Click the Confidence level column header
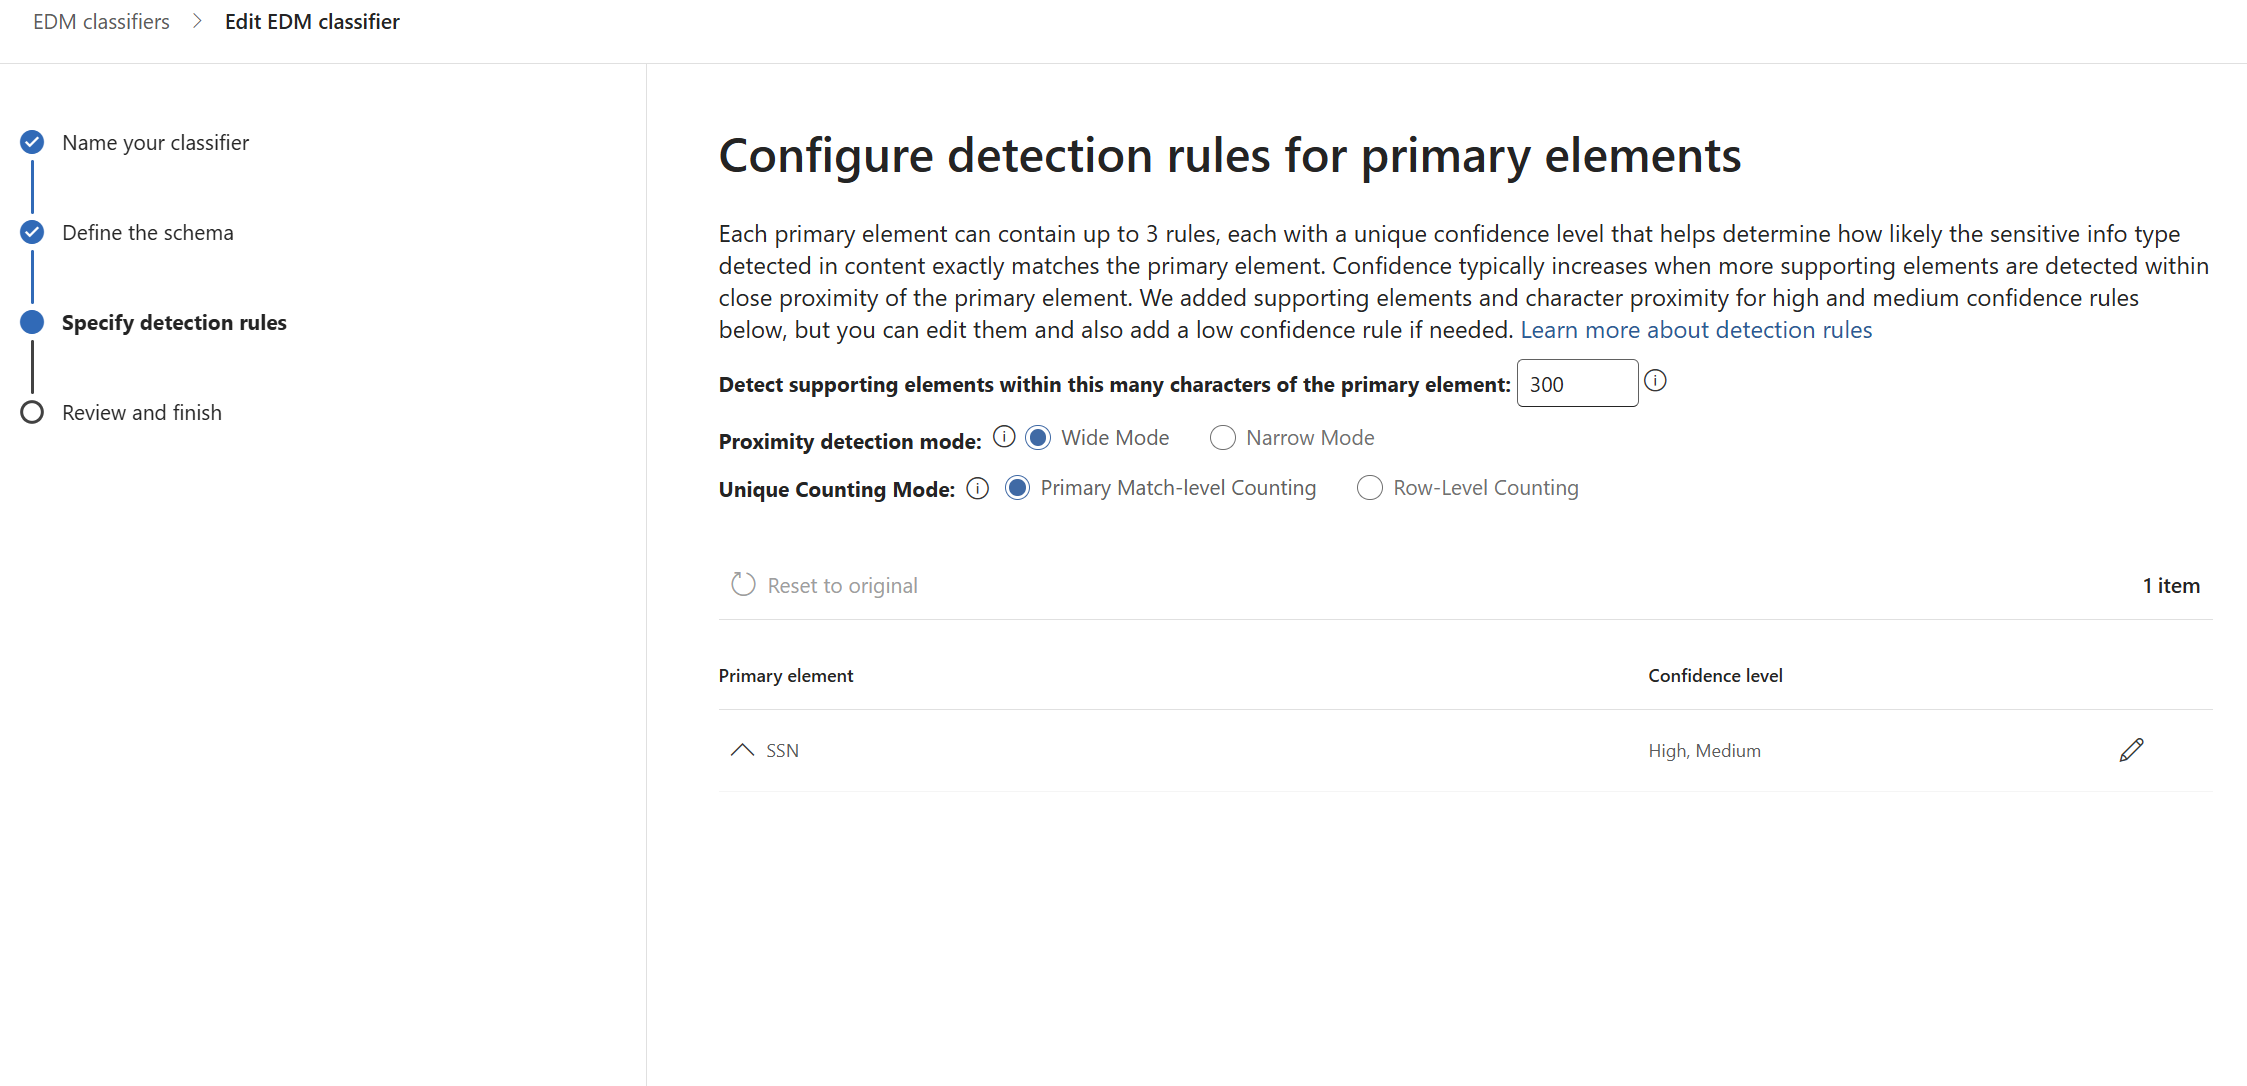 (1714, 676)
